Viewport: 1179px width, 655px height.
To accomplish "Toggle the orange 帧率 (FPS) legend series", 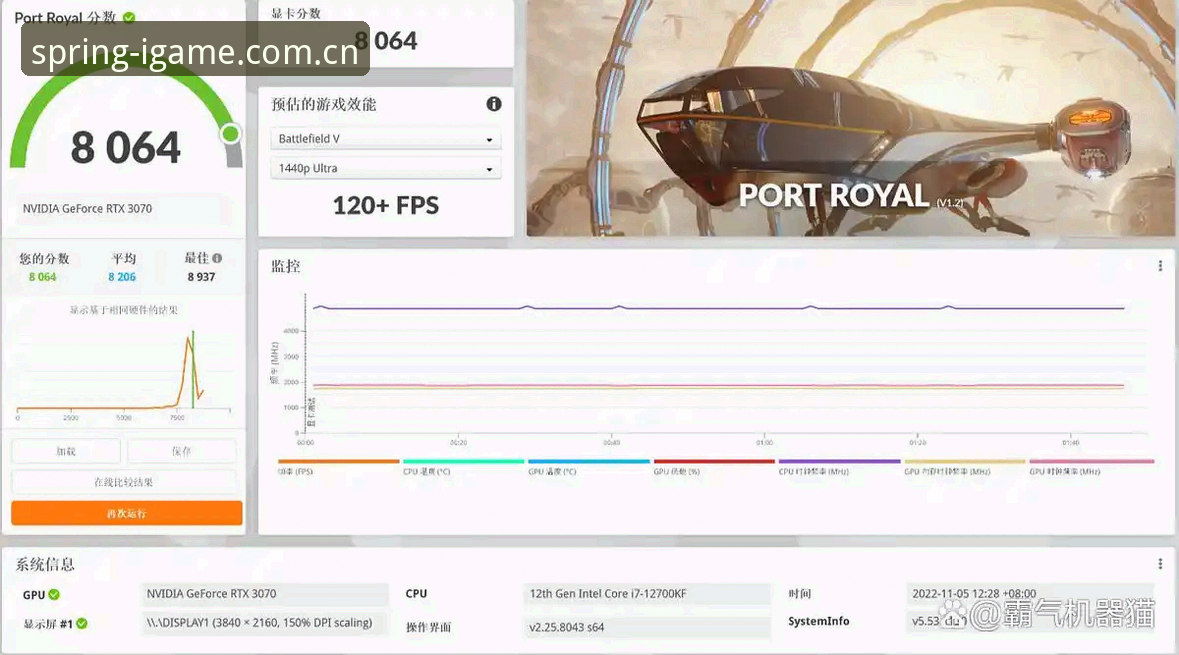I will (338, 467).
